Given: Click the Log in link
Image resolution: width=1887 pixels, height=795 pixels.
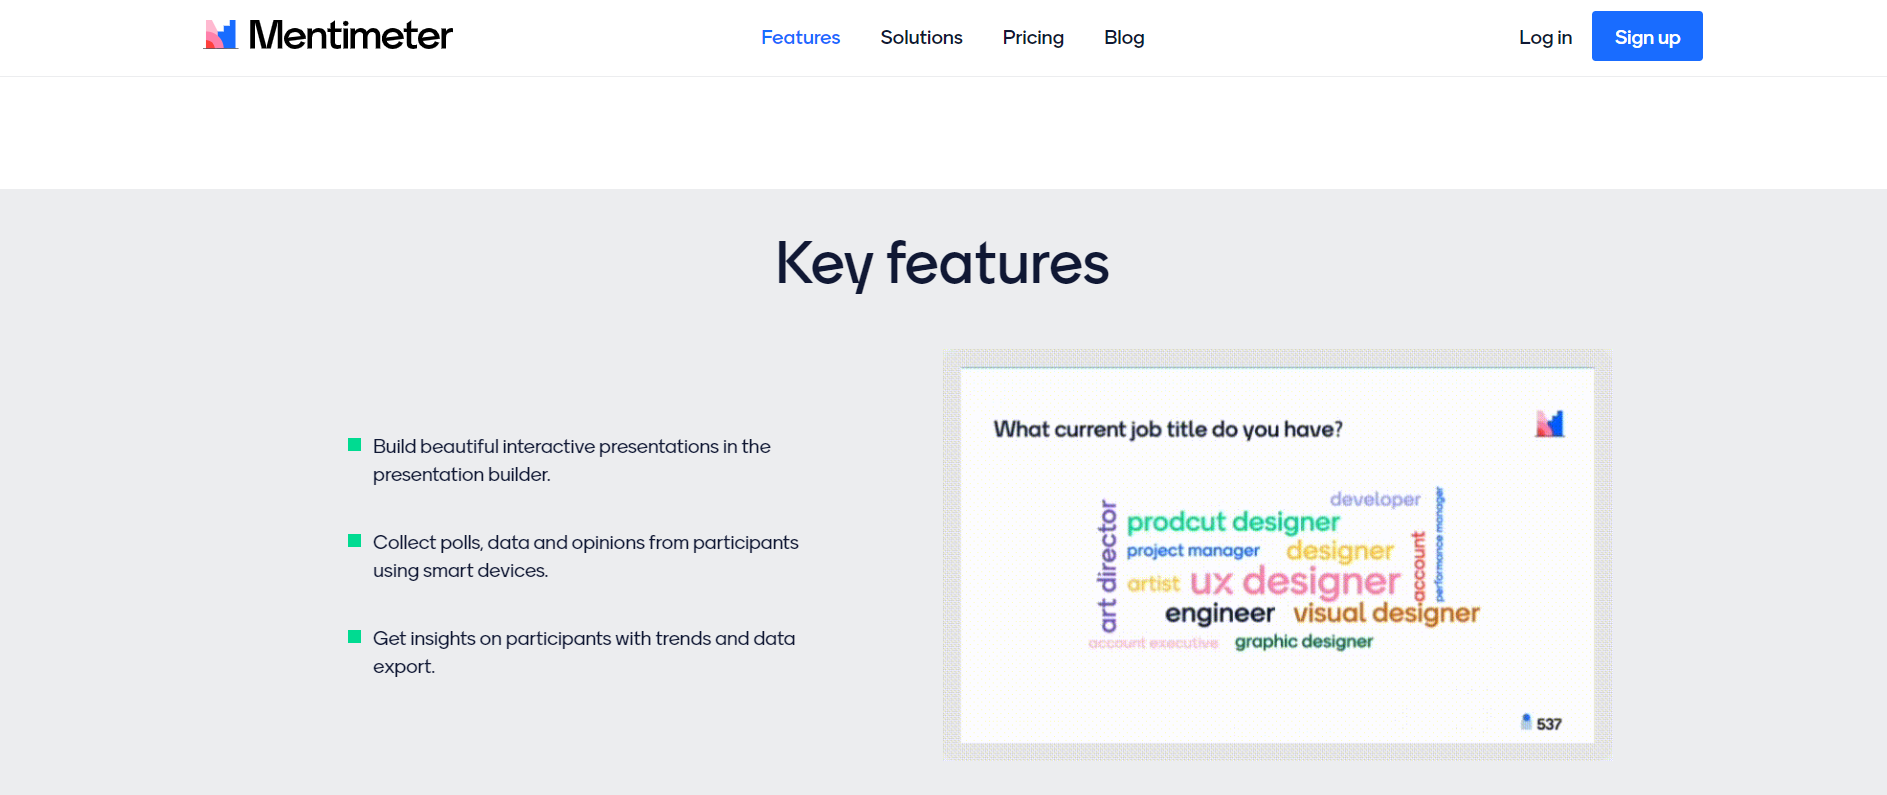Looking at the screenshot, I should pyautogui.click(x=1545, y=38).
